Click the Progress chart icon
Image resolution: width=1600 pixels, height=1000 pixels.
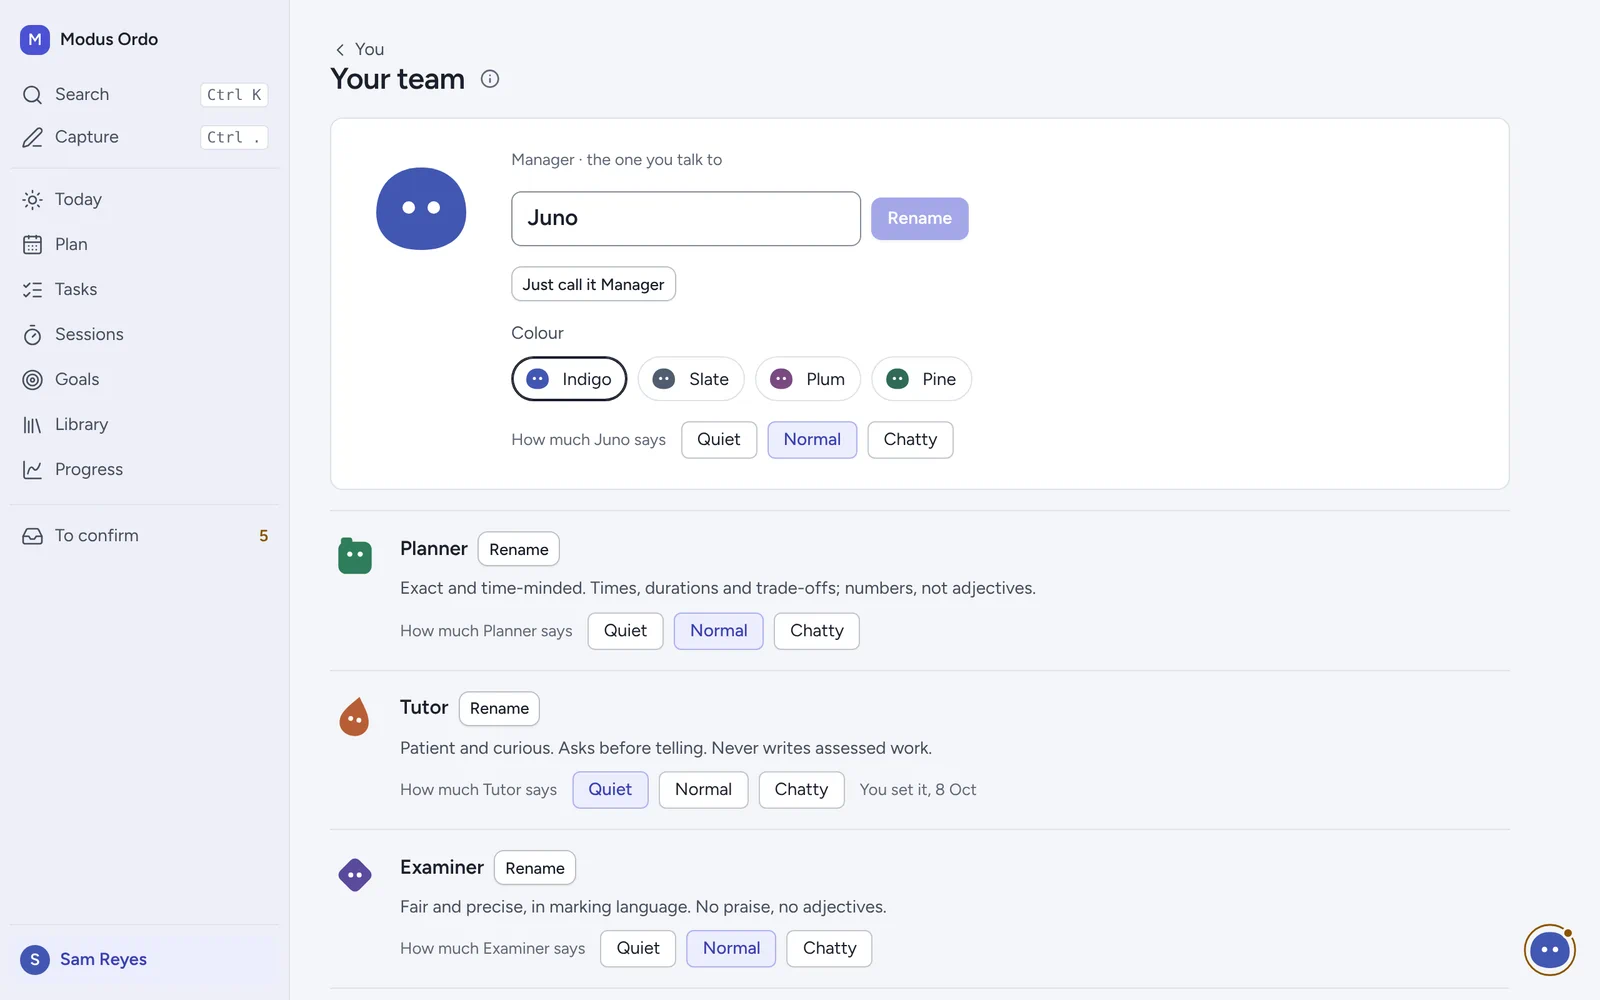click(x=33, y=470)
